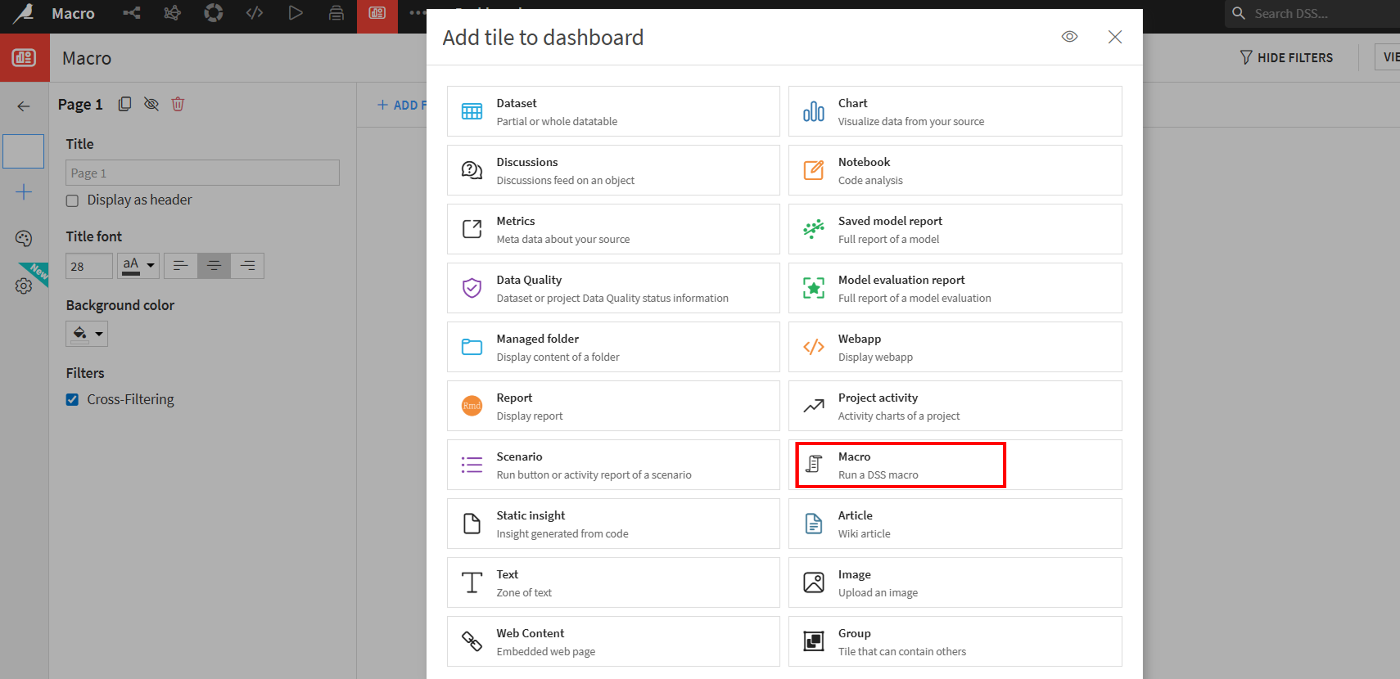Expand the Background color picker dropdown
This screenshot has width=1400, height=679.
87,334
